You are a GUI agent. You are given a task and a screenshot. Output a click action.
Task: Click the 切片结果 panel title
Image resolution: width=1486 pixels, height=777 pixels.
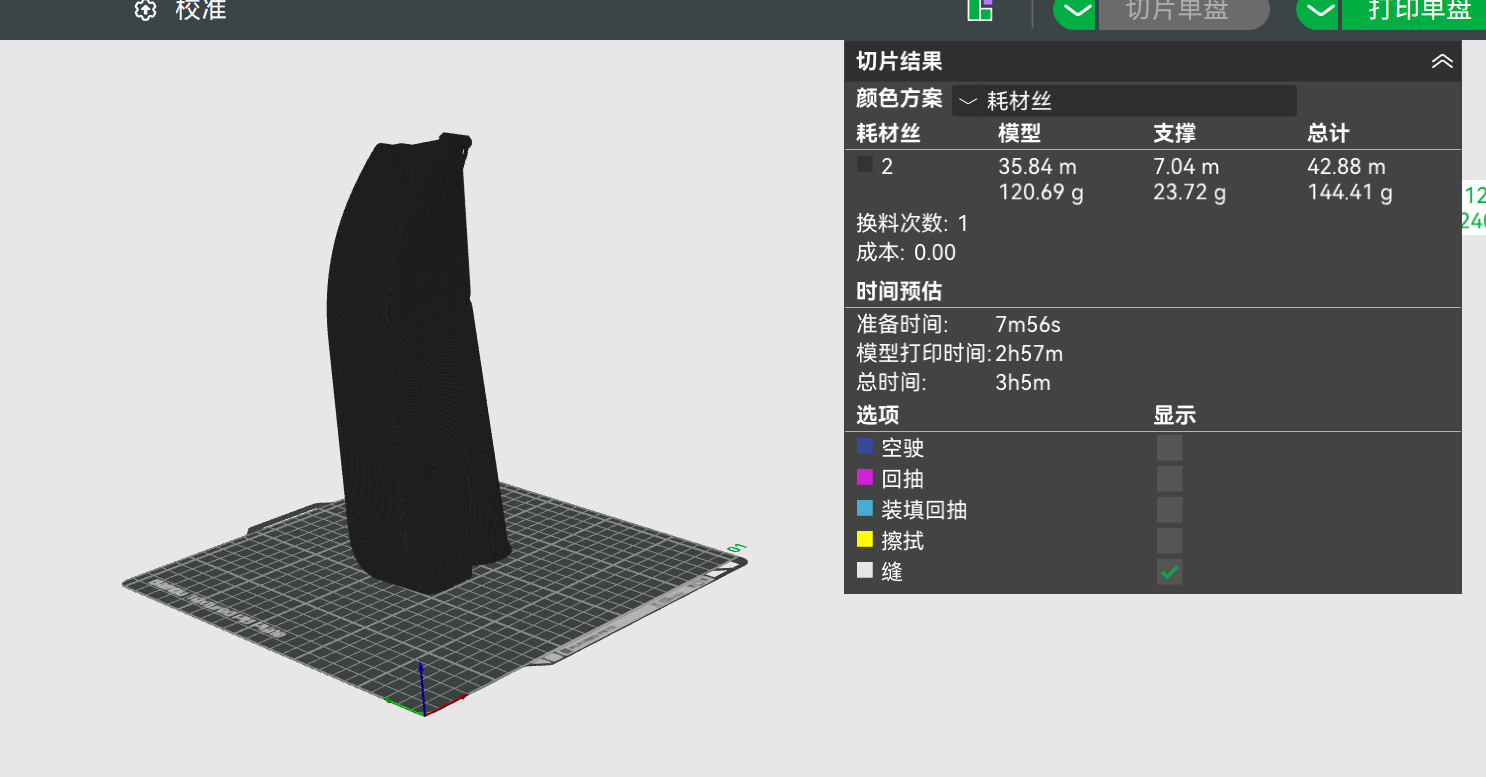click(899, 62)
